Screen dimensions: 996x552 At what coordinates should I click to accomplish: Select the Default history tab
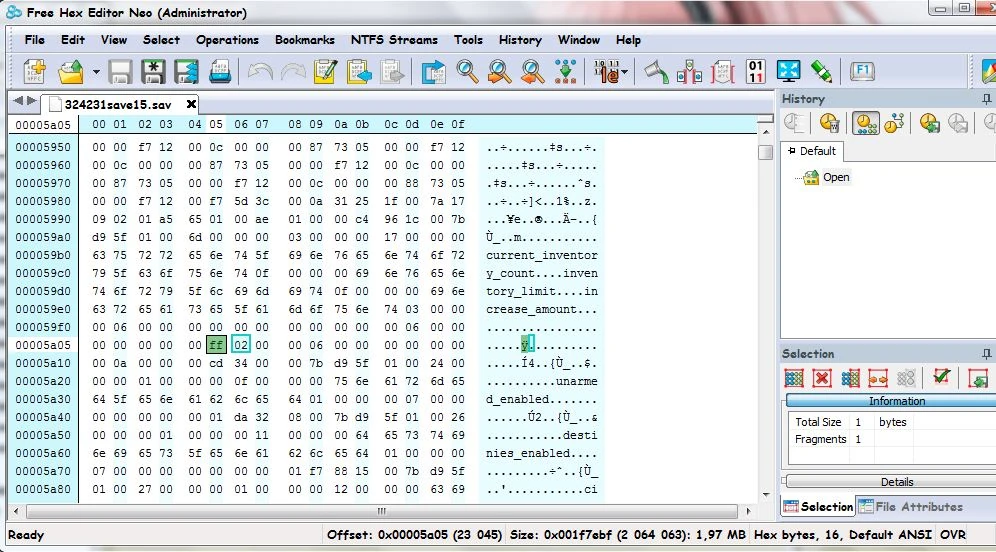(x=811, y=151)
